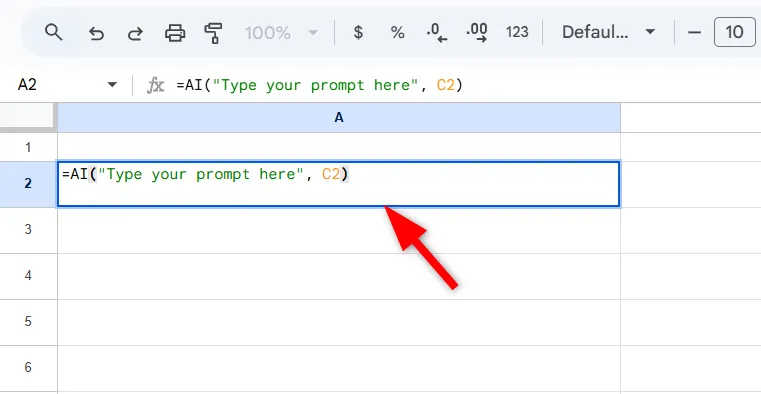Click empty cell A1
Screen dimensions: 761x394
(x=339, y=147)
